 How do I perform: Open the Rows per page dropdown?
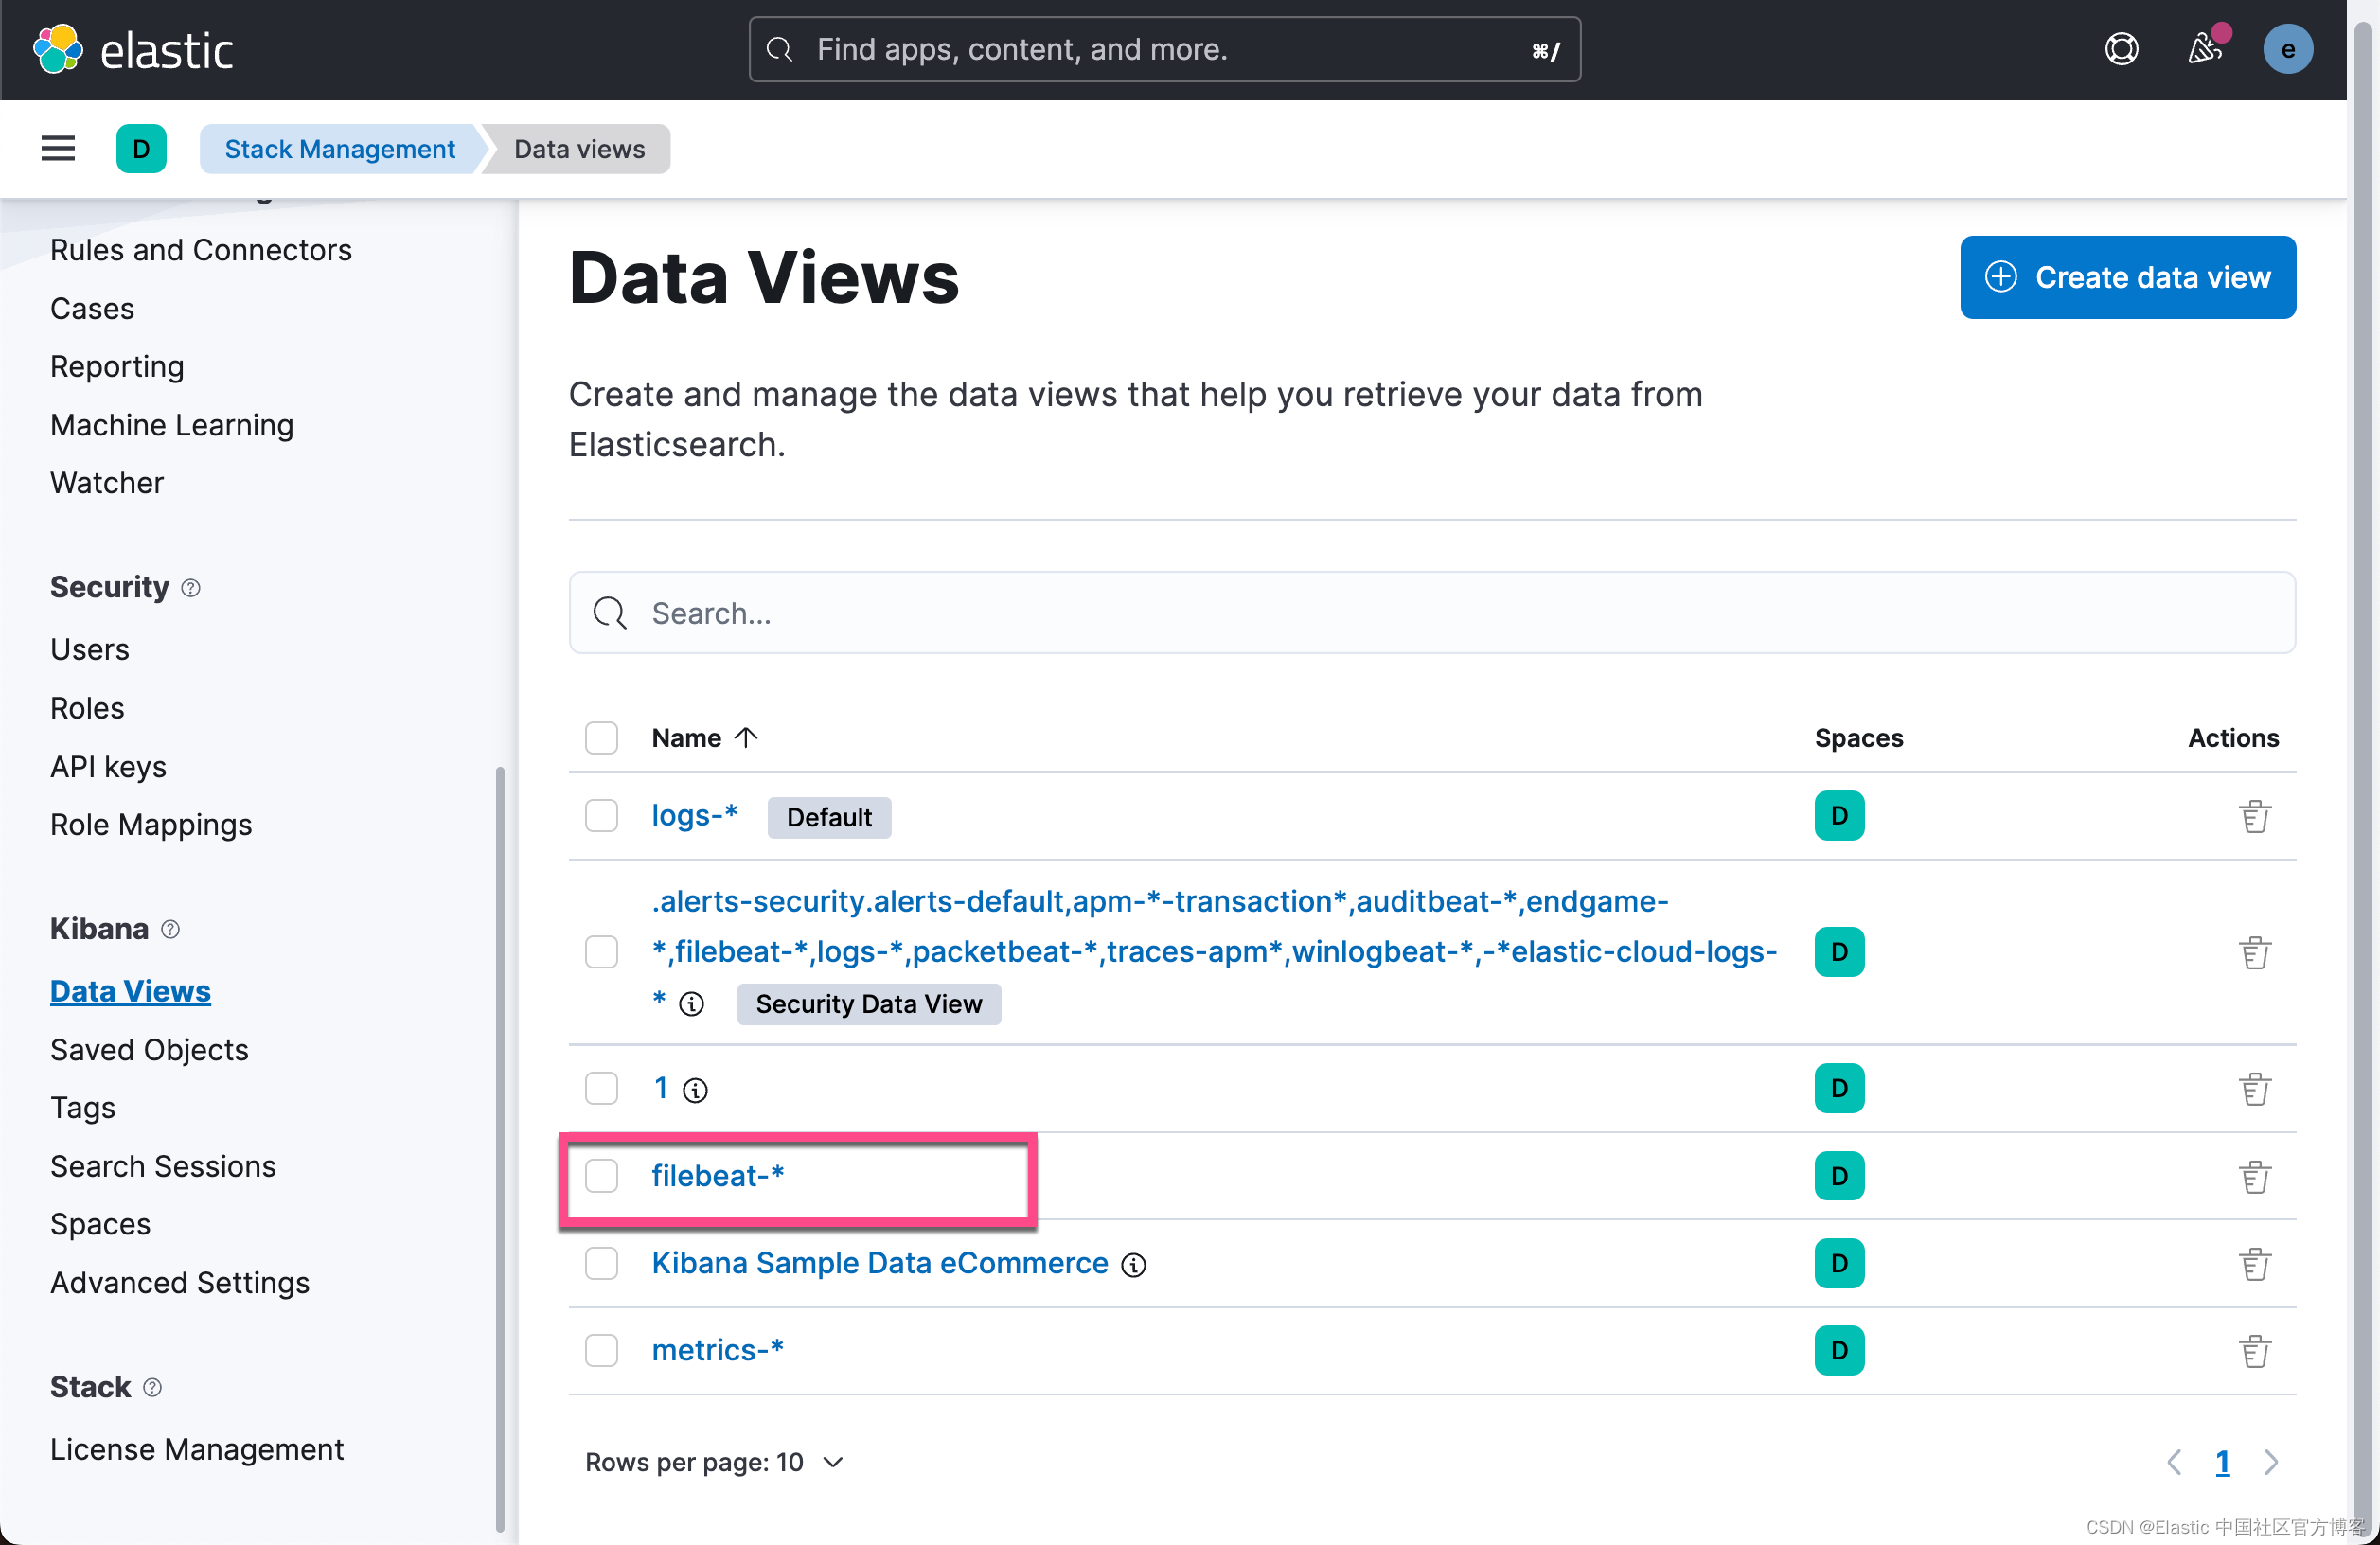click(714, 1462)
